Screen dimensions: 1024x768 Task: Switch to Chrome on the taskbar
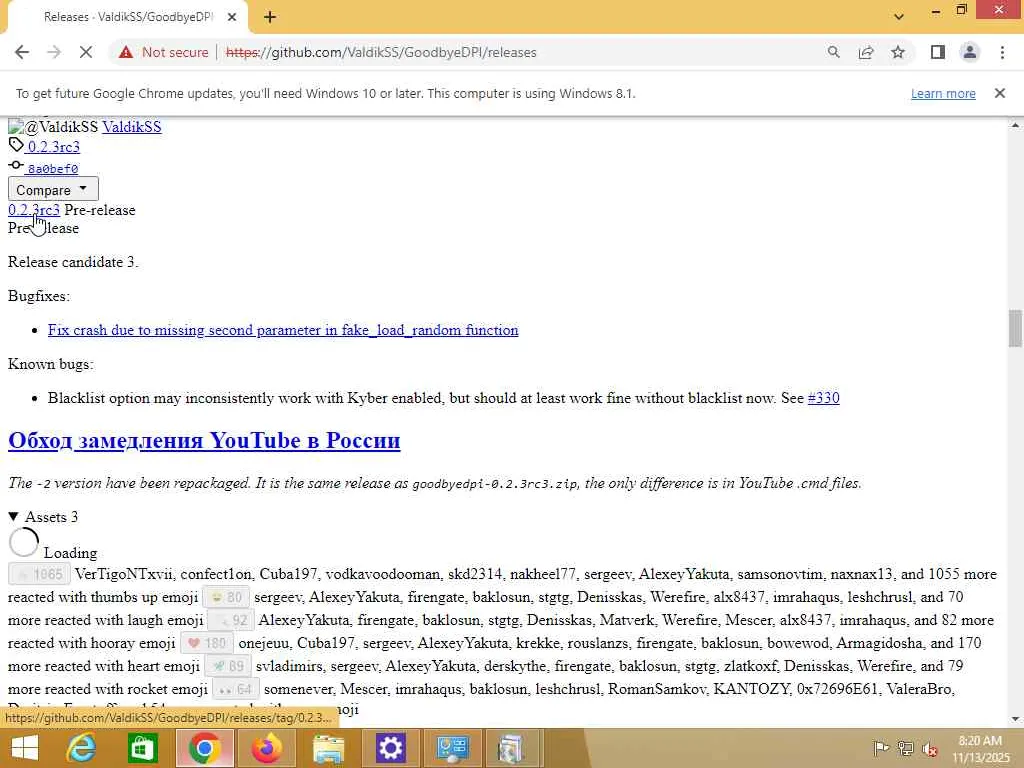point(204,748)
